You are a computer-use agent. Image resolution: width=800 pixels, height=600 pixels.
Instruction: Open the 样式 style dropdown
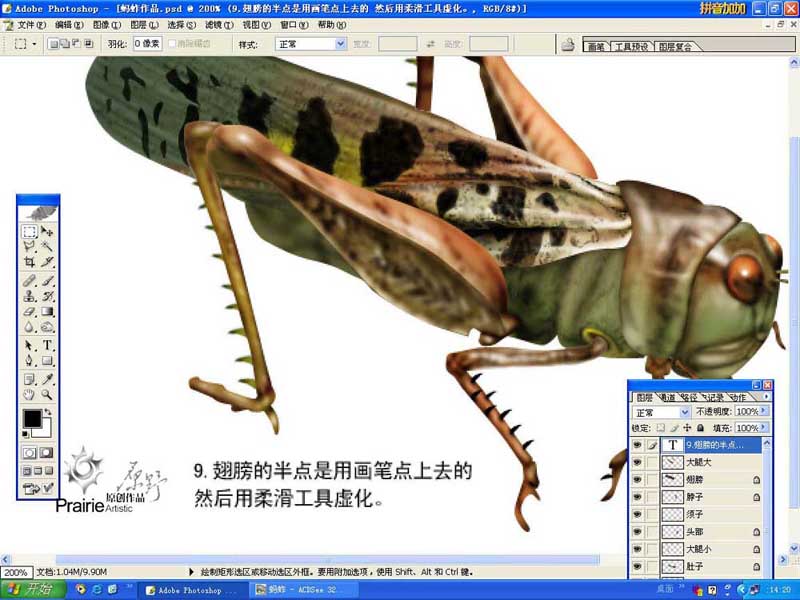point(311,44)
